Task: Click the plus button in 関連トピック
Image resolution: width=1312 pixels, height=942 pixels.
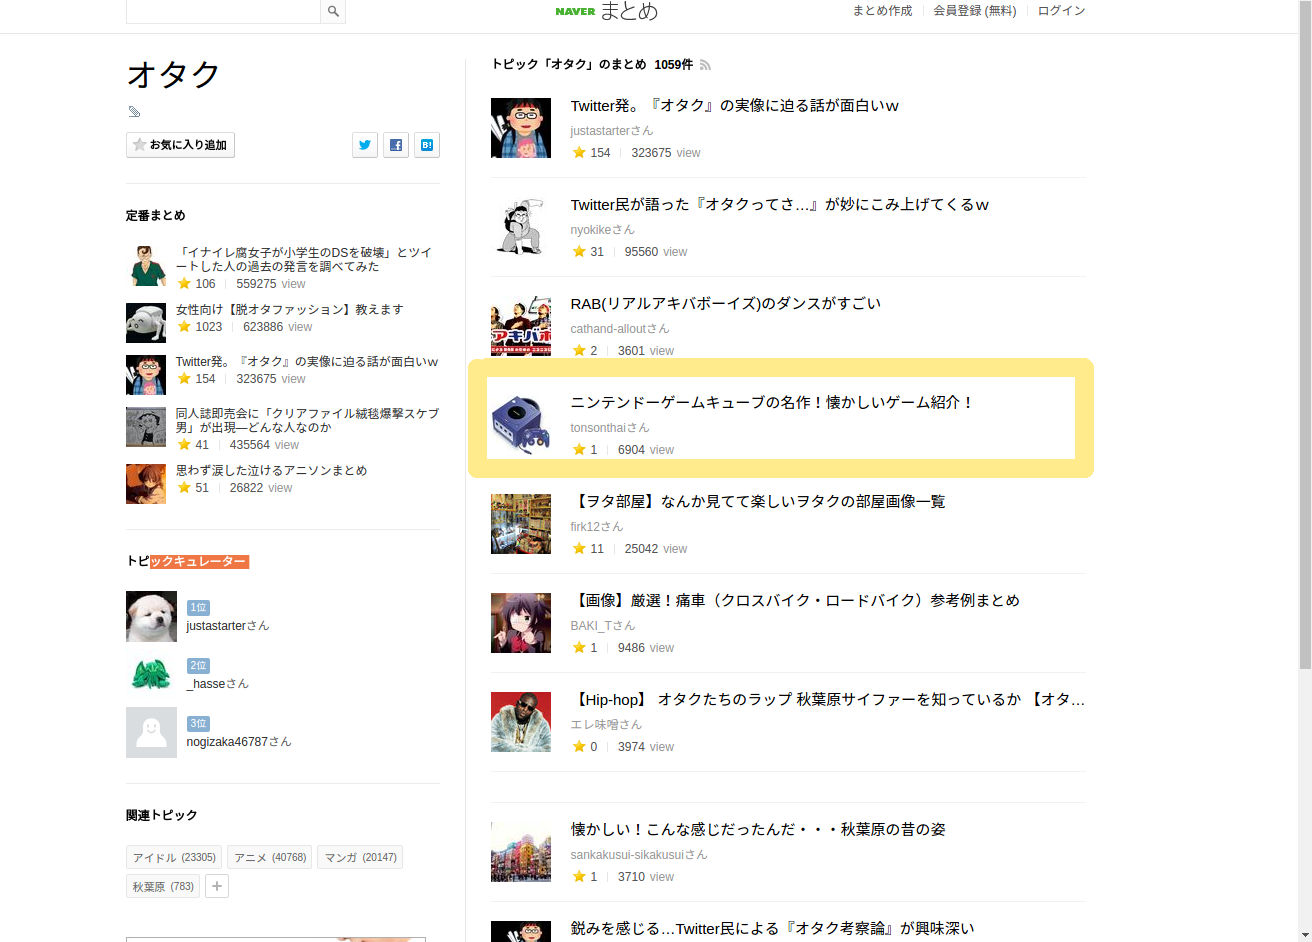Action: tap(217, 886)
